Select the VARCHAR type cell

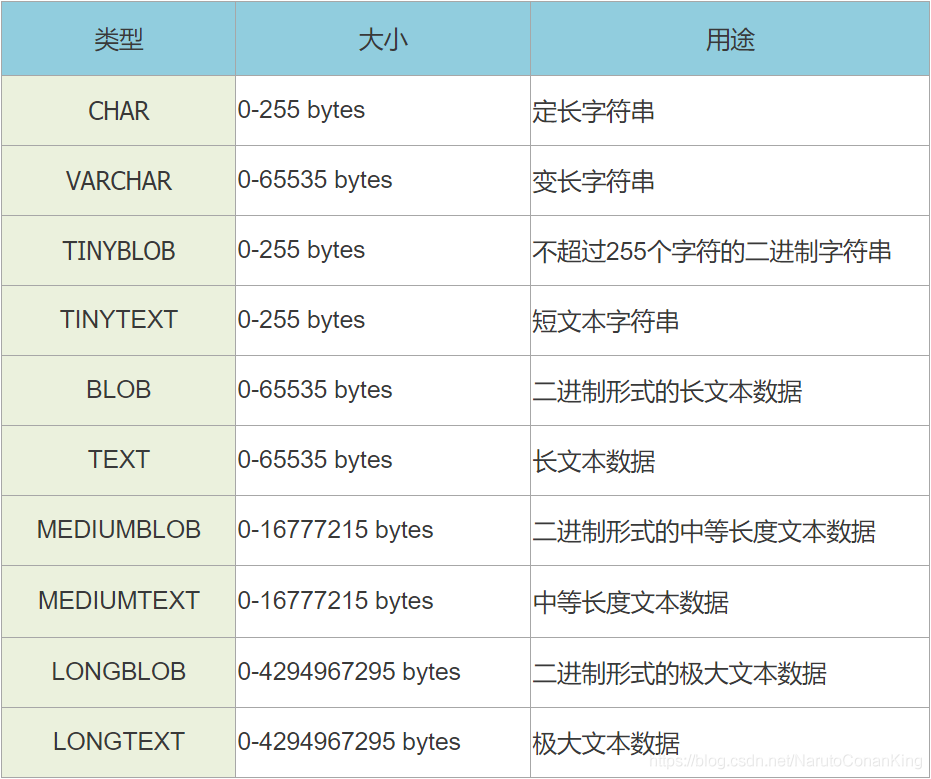click(x=119, y=181)
